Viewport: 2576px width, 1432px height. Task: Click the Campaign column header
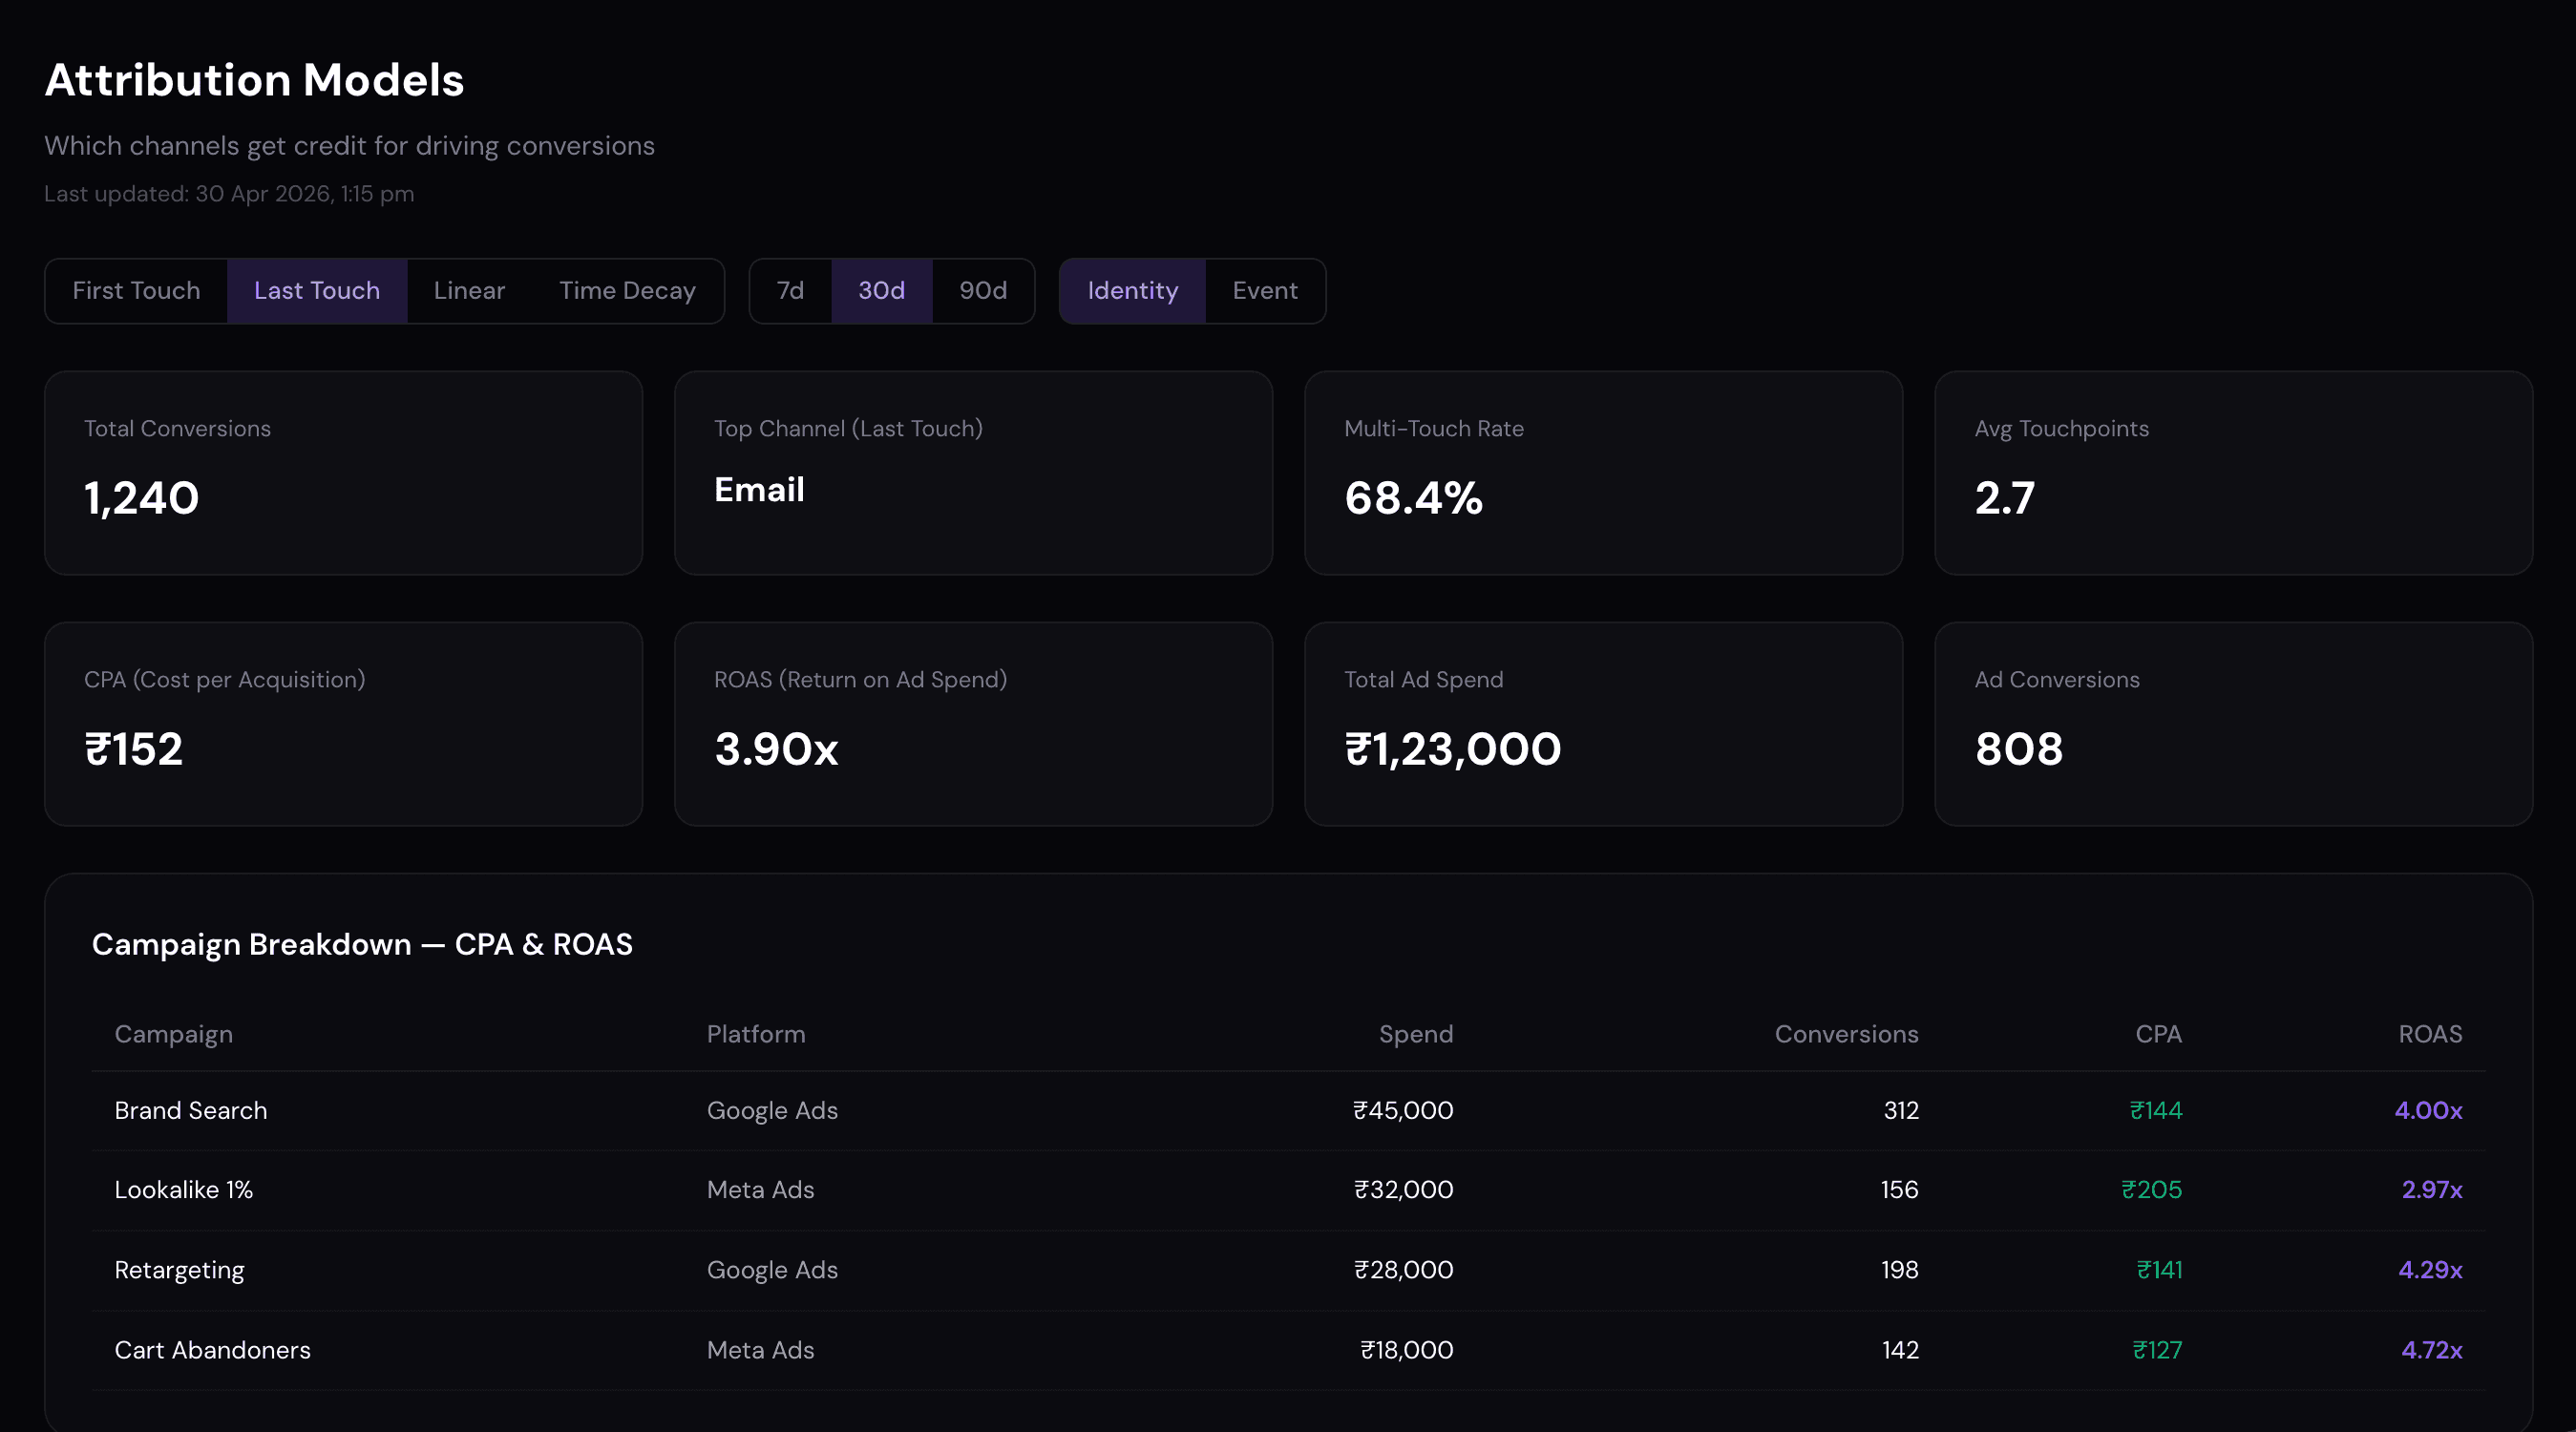point(174,1034)
